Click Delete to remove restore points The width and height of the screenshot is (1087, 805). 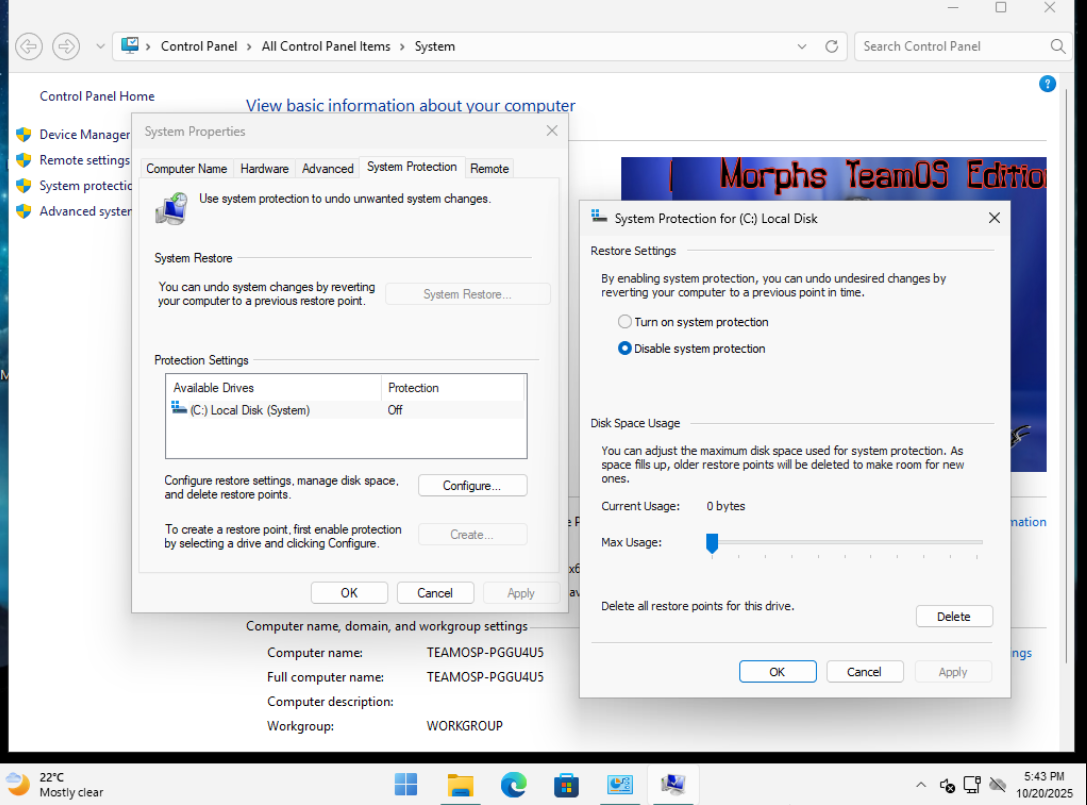954,616
